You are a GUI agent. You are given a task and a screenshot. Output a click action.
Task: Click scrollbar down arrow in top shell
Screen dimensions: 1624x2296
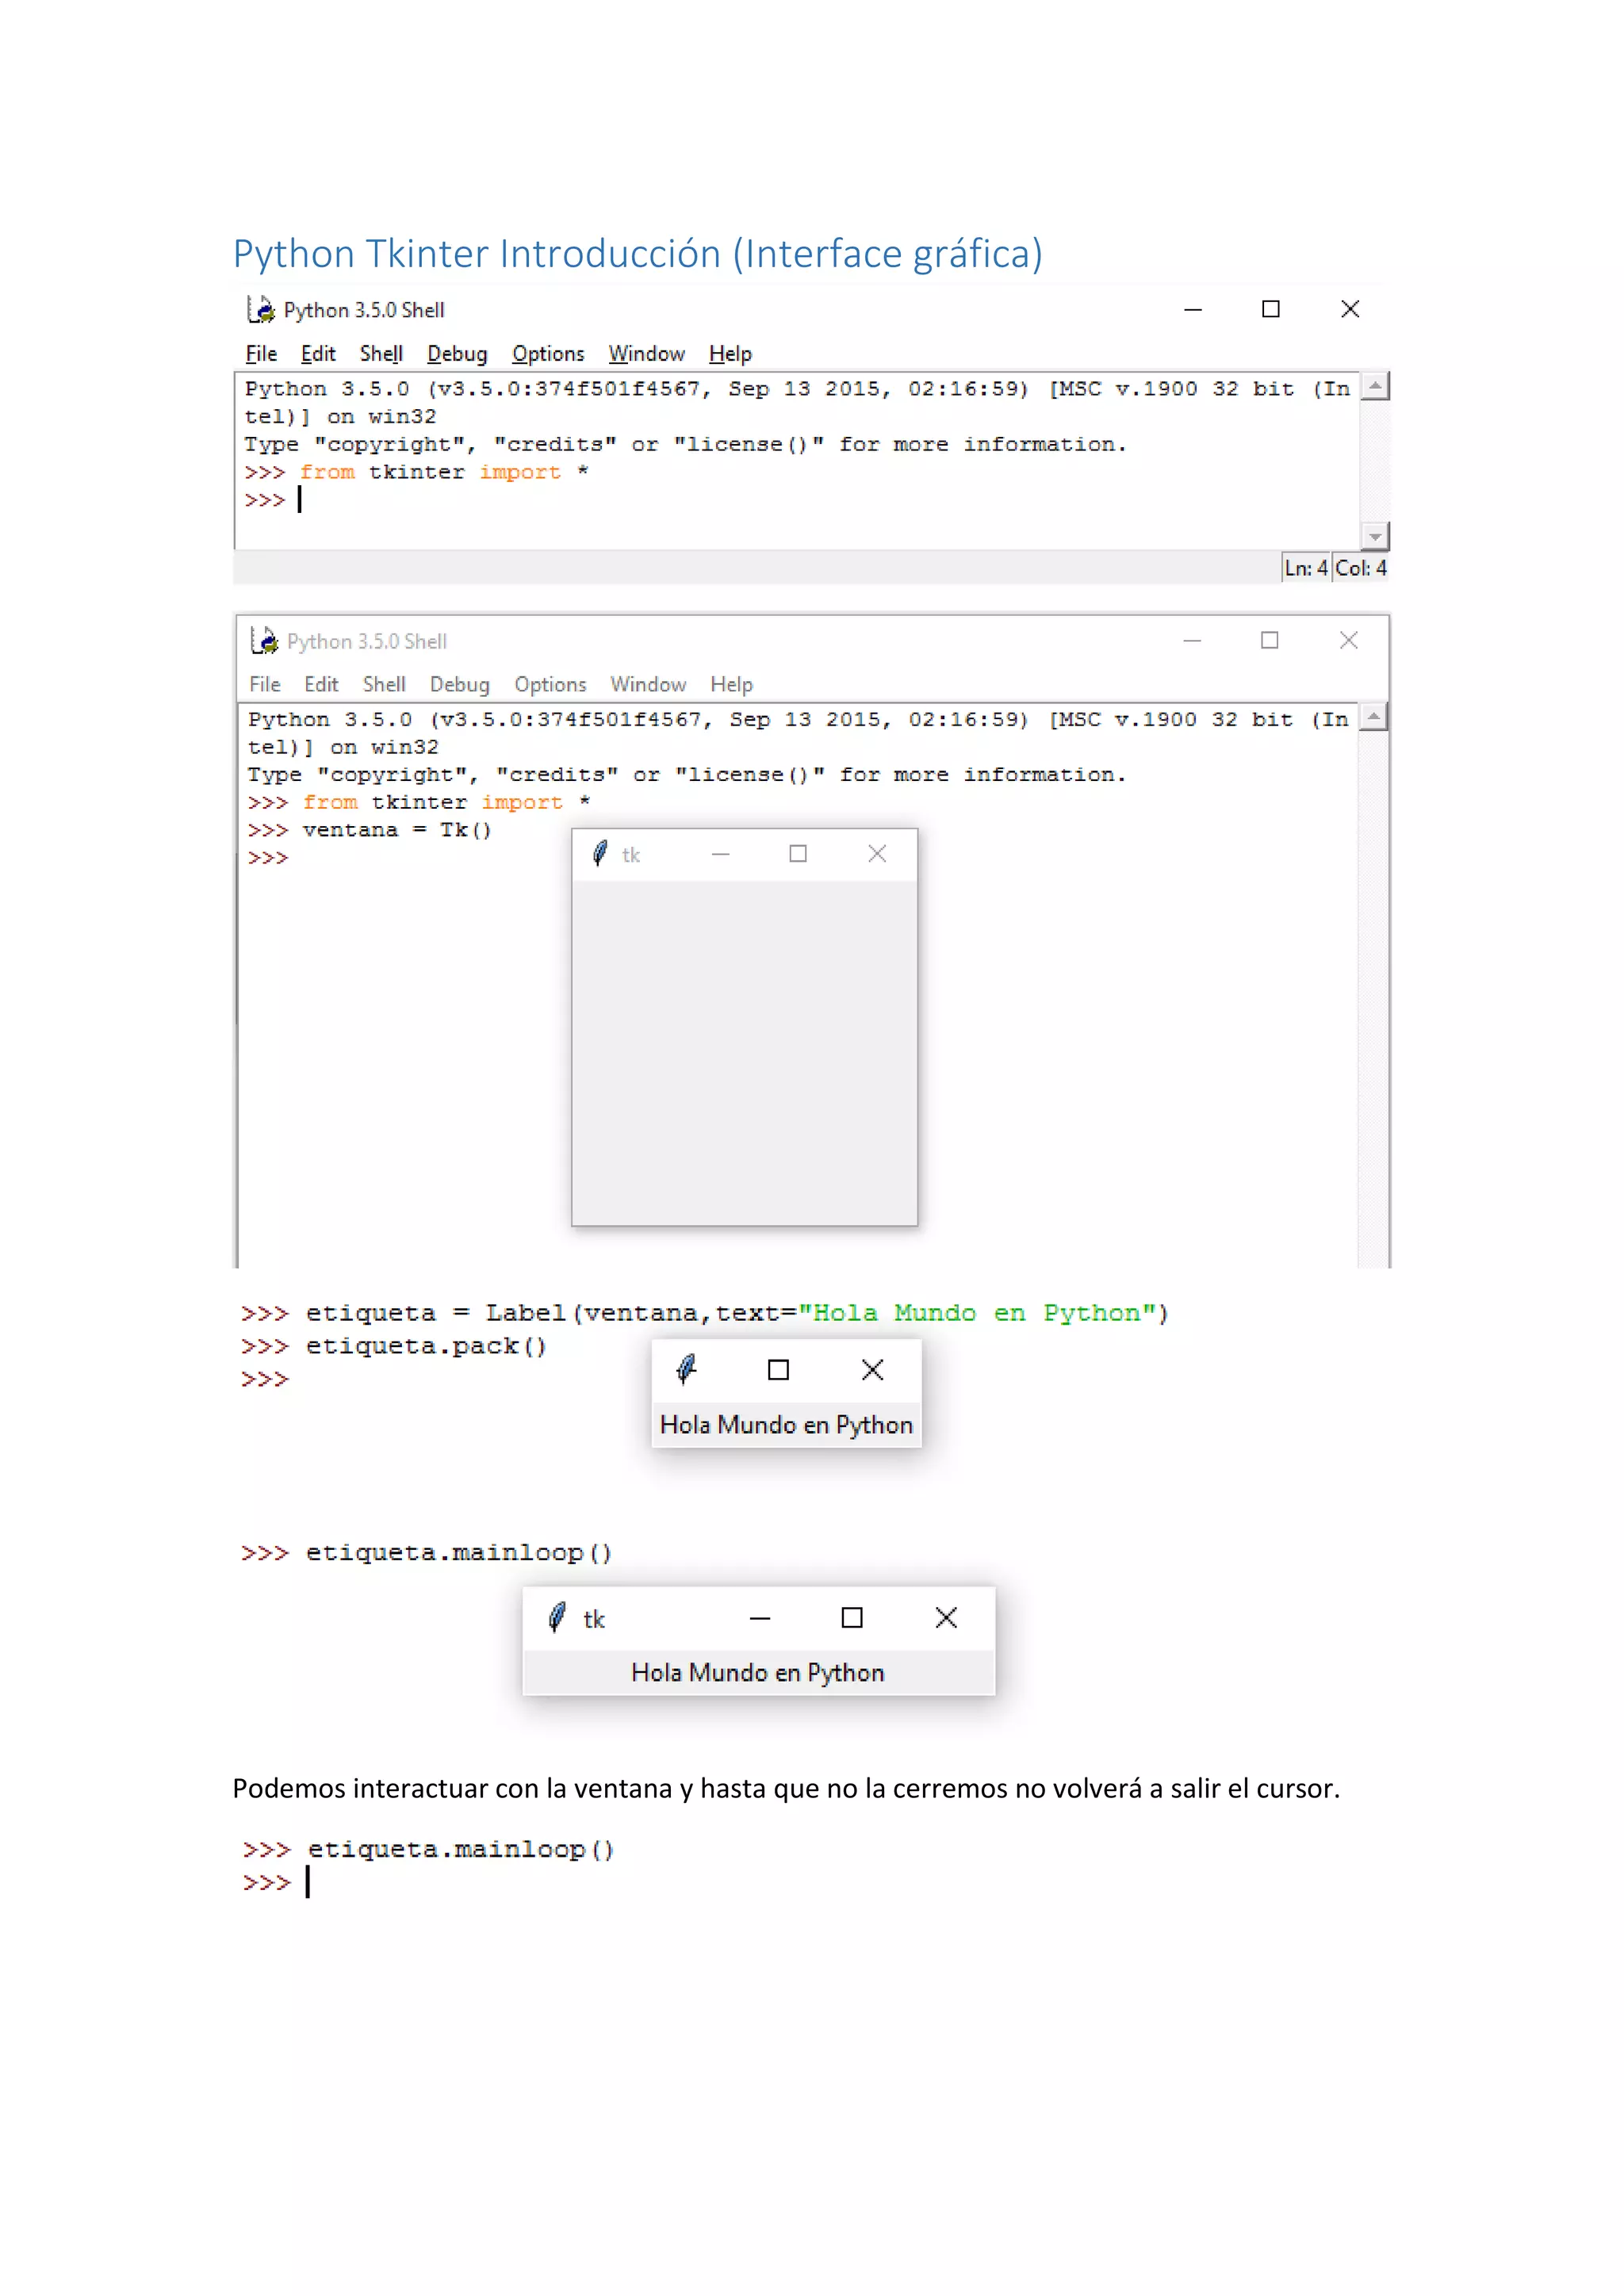(x=1375, y=537)
